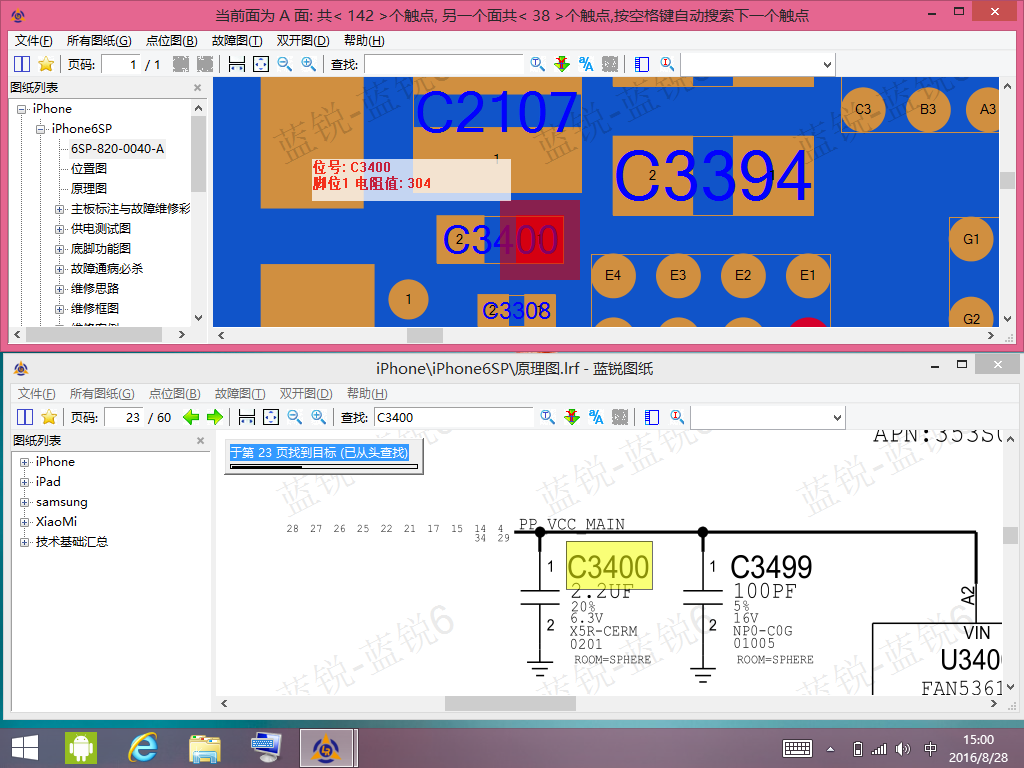Click fit-page icon in top window toolbar
The width and height of the screenshot is (1024, 768).
pos(261,64)
